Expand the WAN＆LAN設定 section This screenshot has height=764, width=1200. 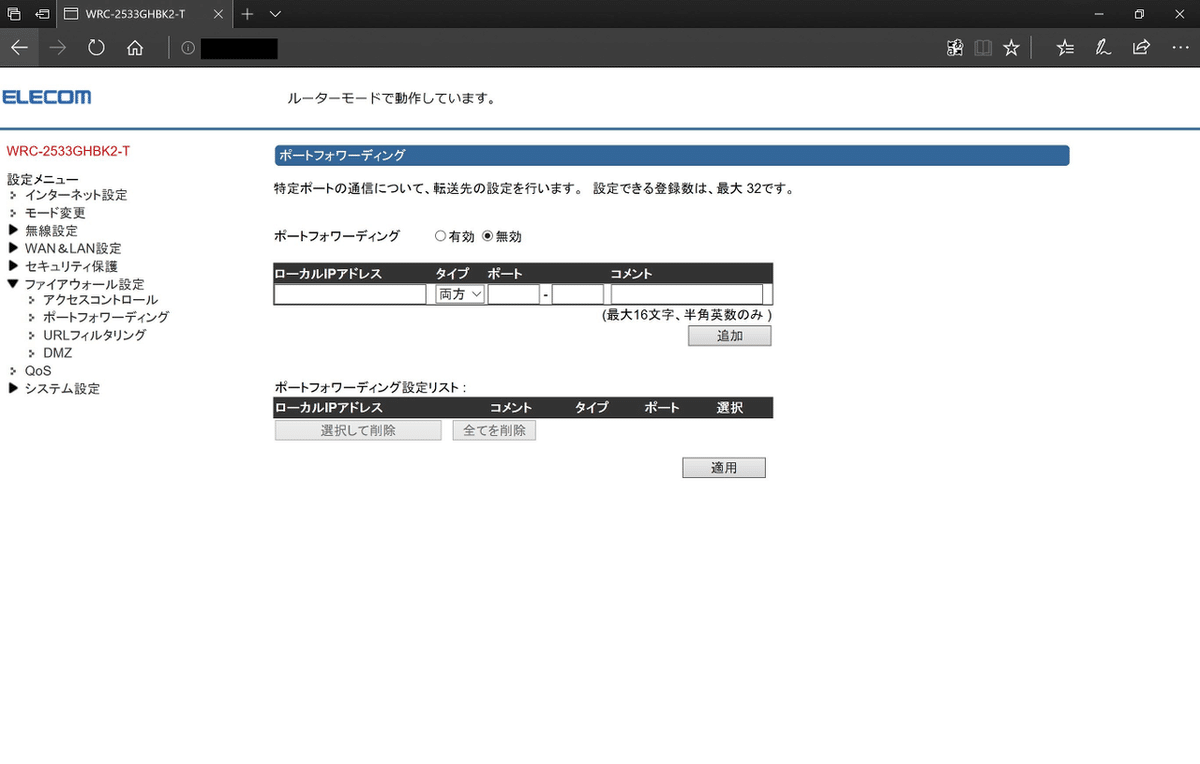[x=71, y=248]
